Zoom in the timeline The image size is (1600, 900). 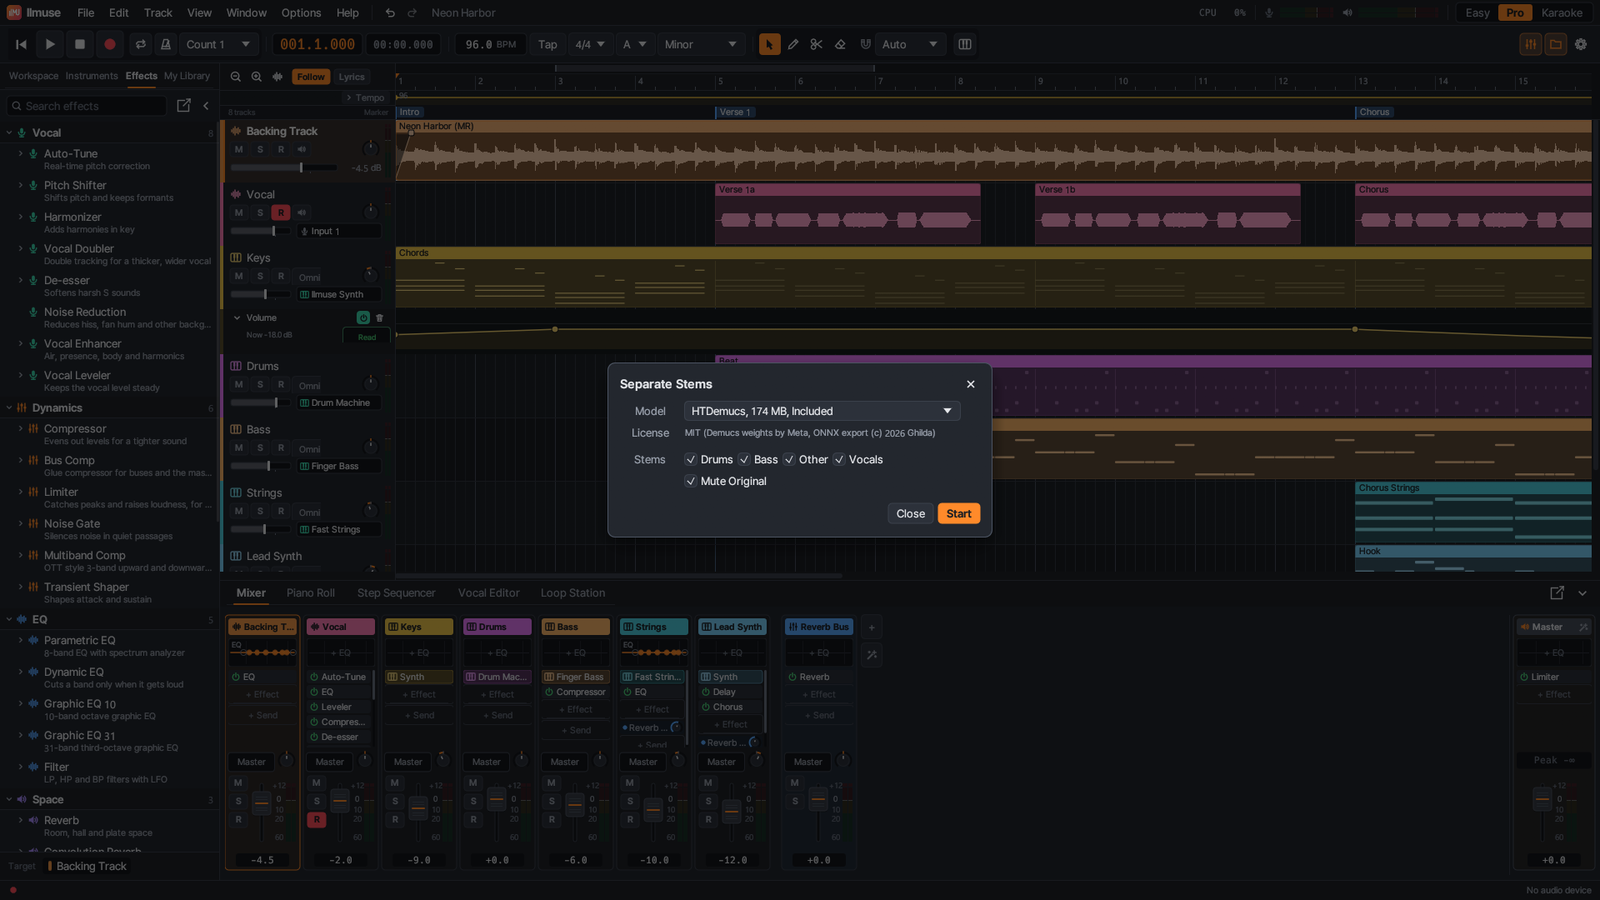257,77
